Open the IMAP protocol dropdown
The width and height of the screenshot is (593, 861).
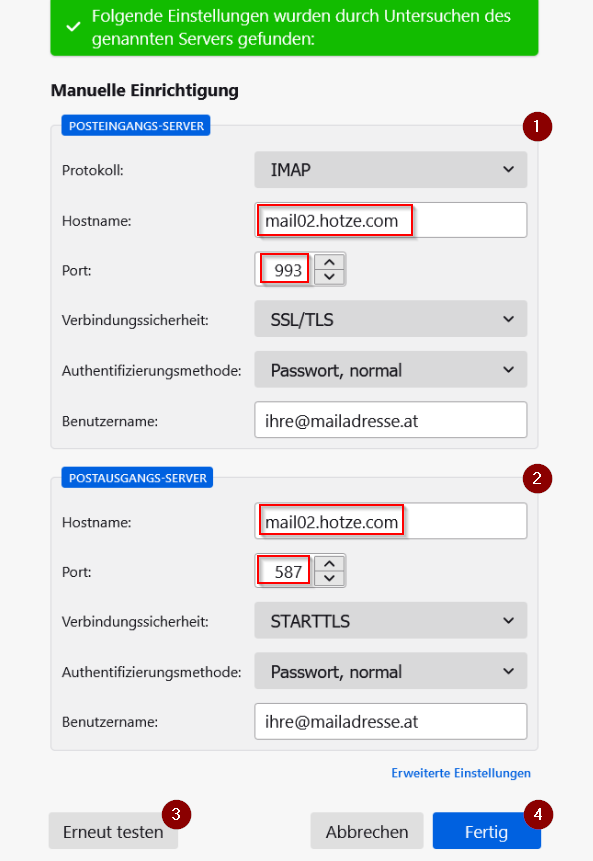(x=390, y=170)
